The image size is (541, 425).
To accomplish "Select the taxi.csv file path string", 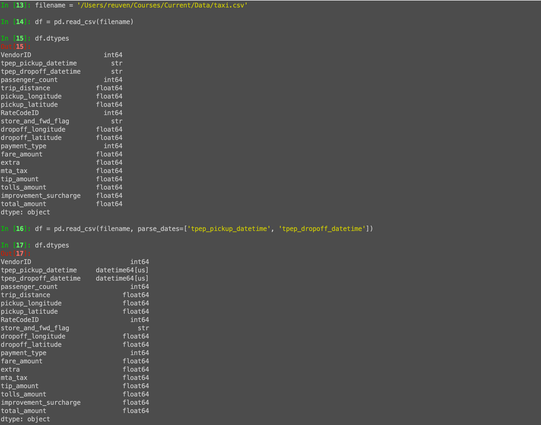I will coord(162,6).
